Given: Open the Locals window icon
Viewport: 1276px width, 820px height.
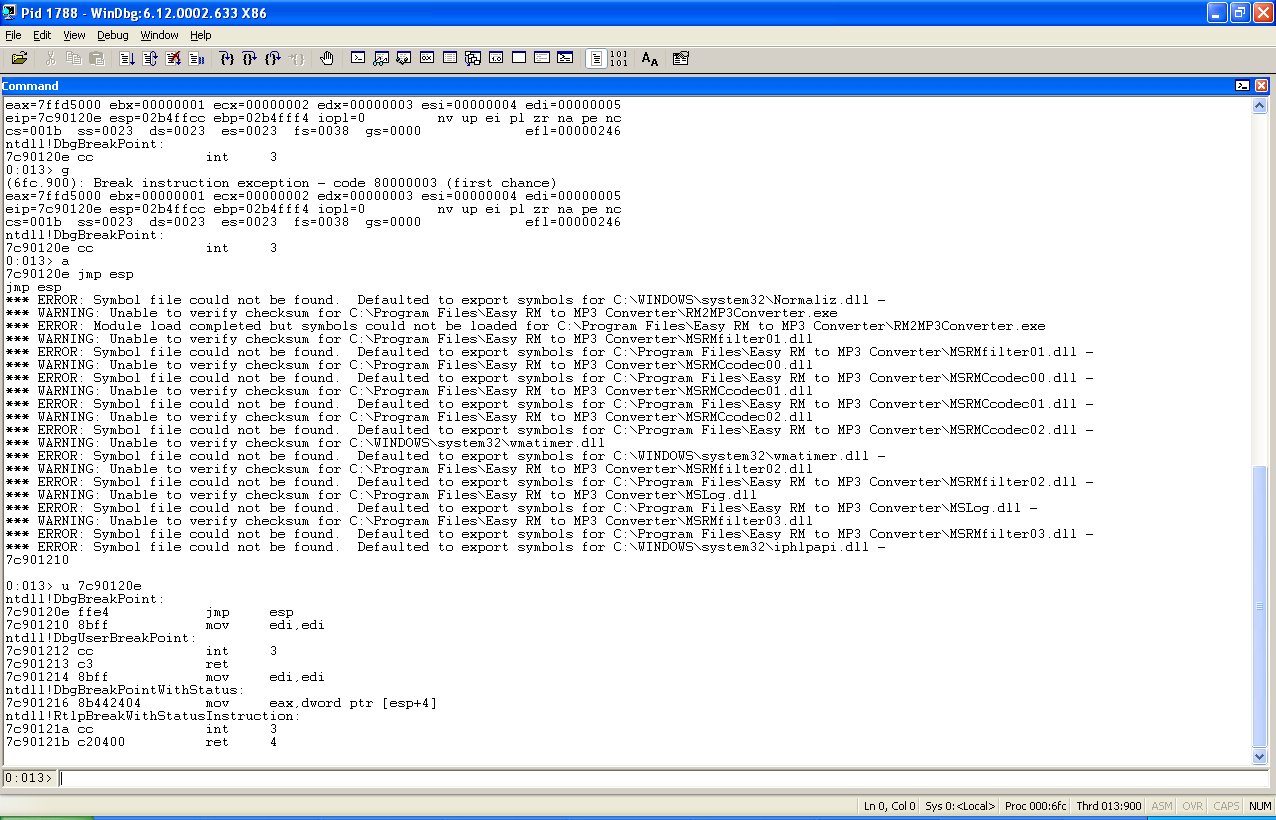Looking at the screenshot, I should point(404,59).
